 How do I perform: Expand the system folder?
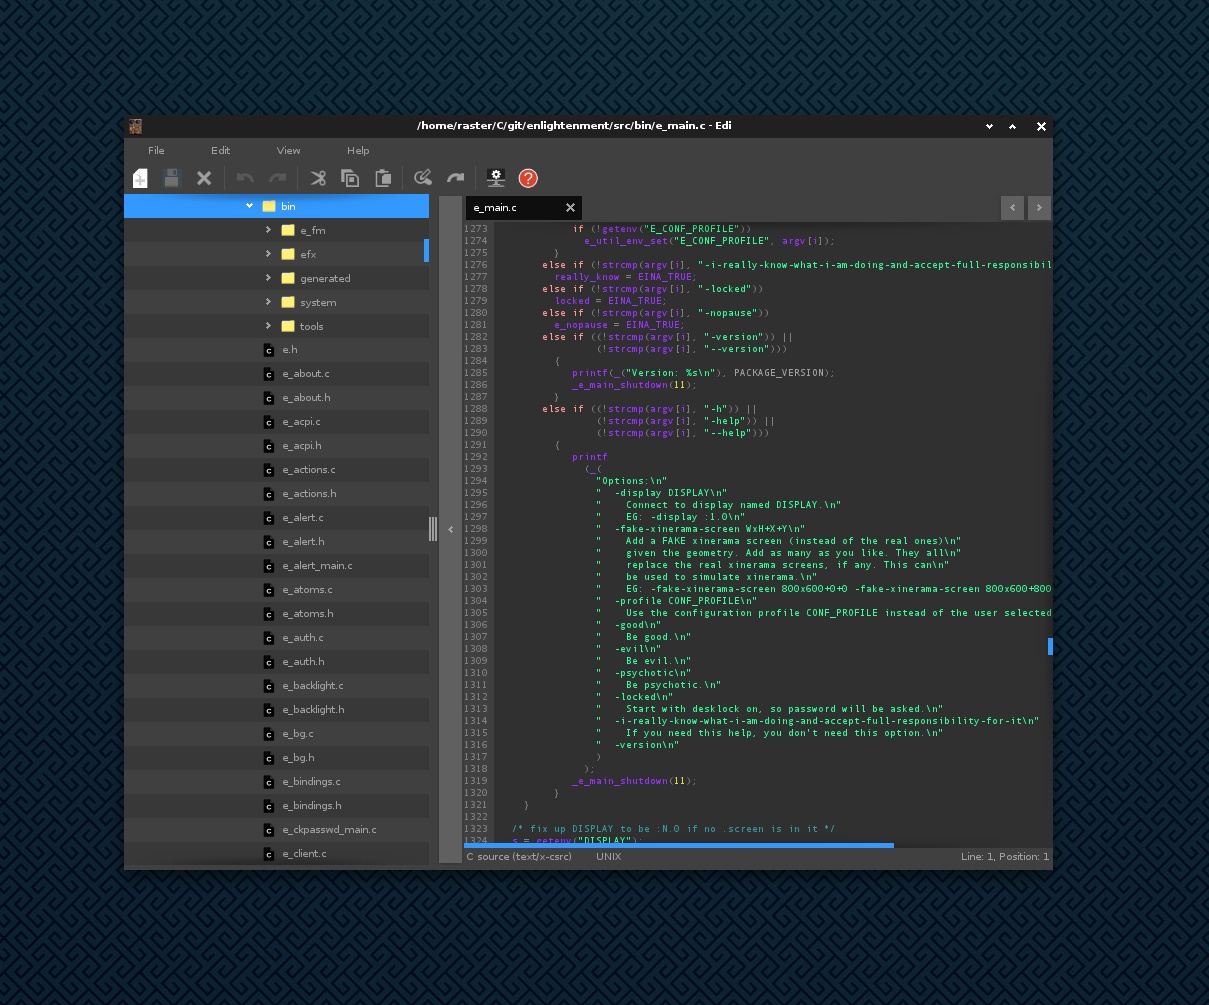(268, 302)
